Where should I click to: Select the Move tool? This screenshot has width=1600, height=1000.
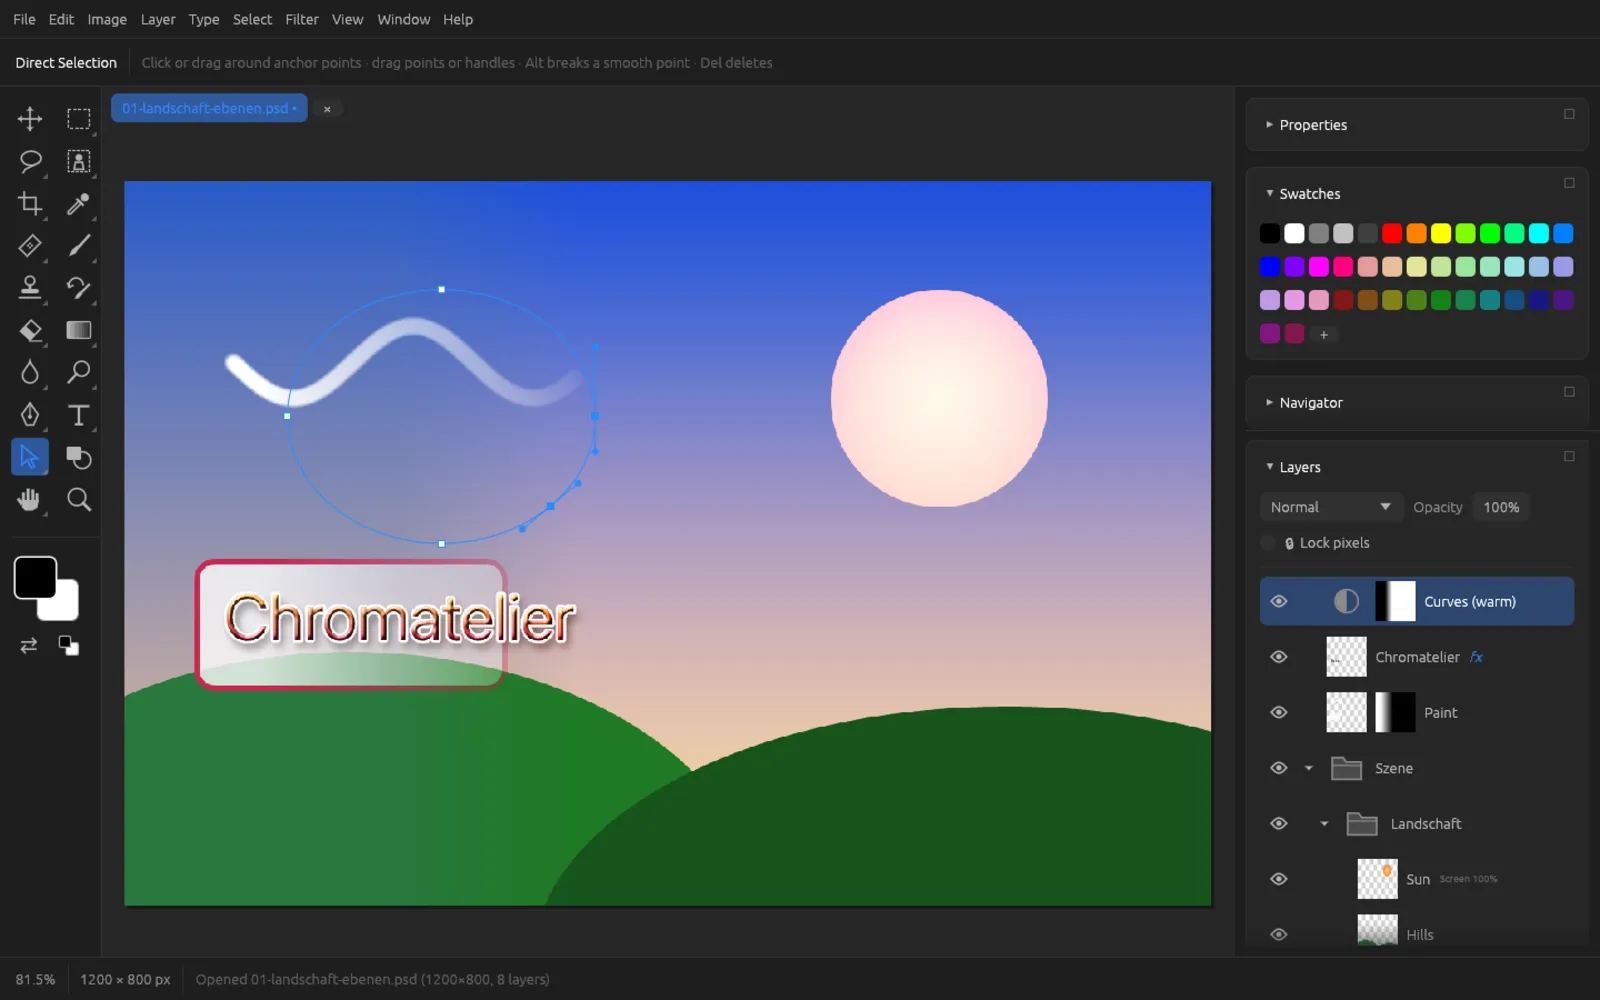click(29, 119)
